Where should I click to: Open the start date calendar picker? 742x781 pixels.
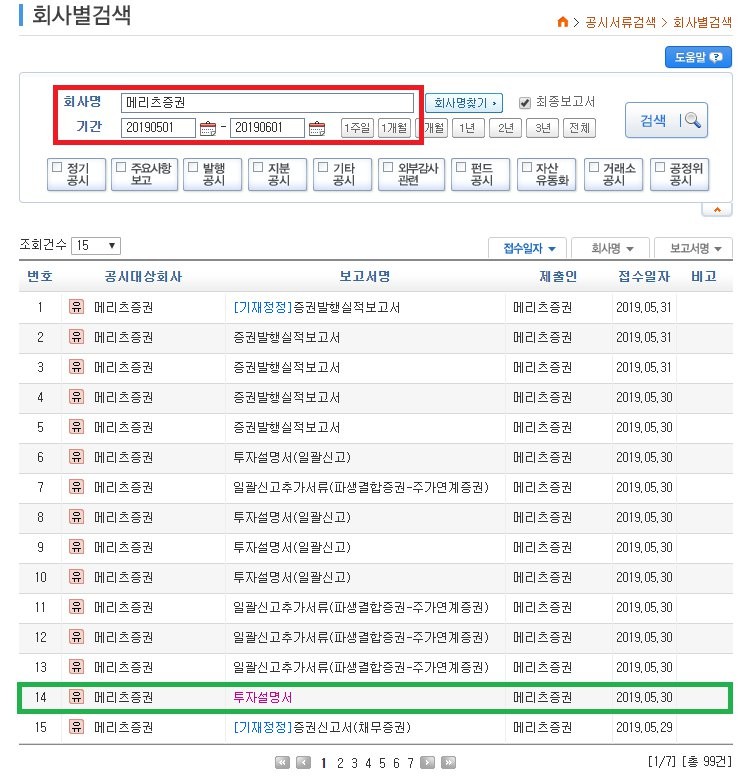pyautogui.click(x=207, y=129)
